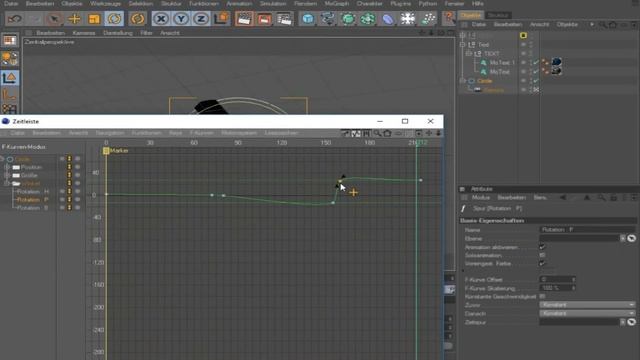Viewport: 640px width, 360px height.
Task: Click the active recent tool icon beside Rotate
Action: [138, 19]
